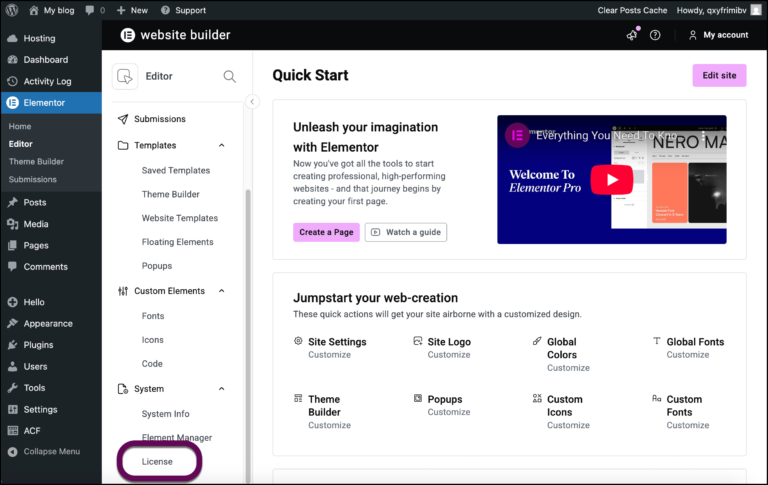Screen dimensions: 768x485
Task: Click the Templates folder icon
Action: (123, 146)
